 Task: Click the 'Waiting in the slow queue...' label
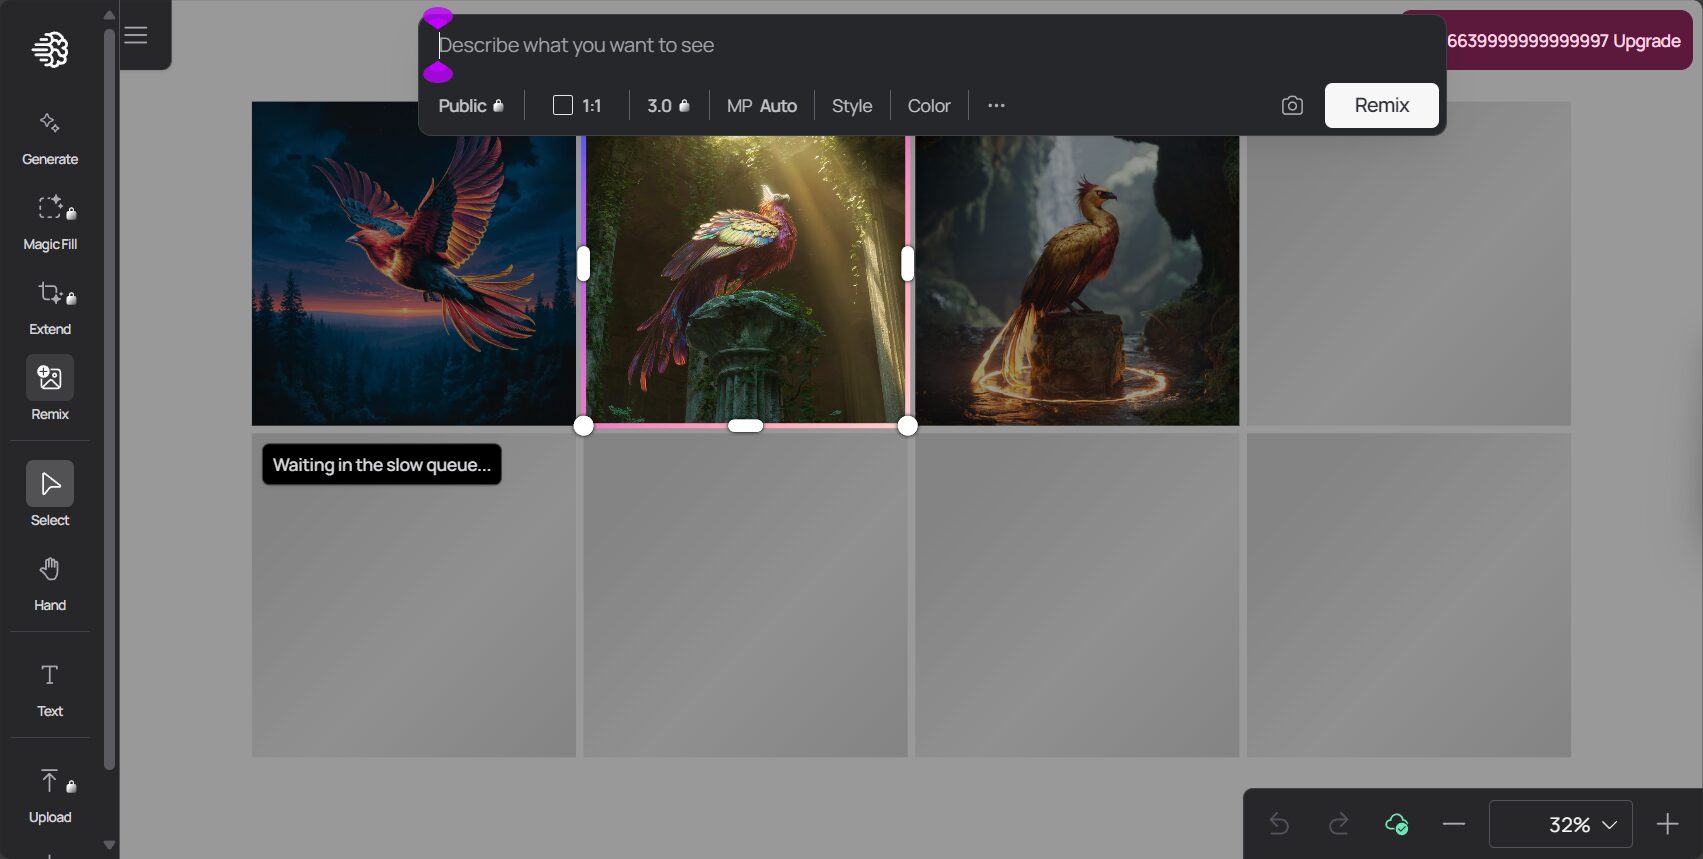click(382, 464)
